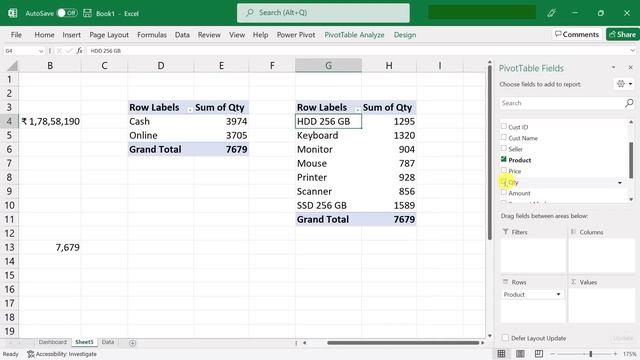Click the zoom slider handle

click(x=590, y=354)
